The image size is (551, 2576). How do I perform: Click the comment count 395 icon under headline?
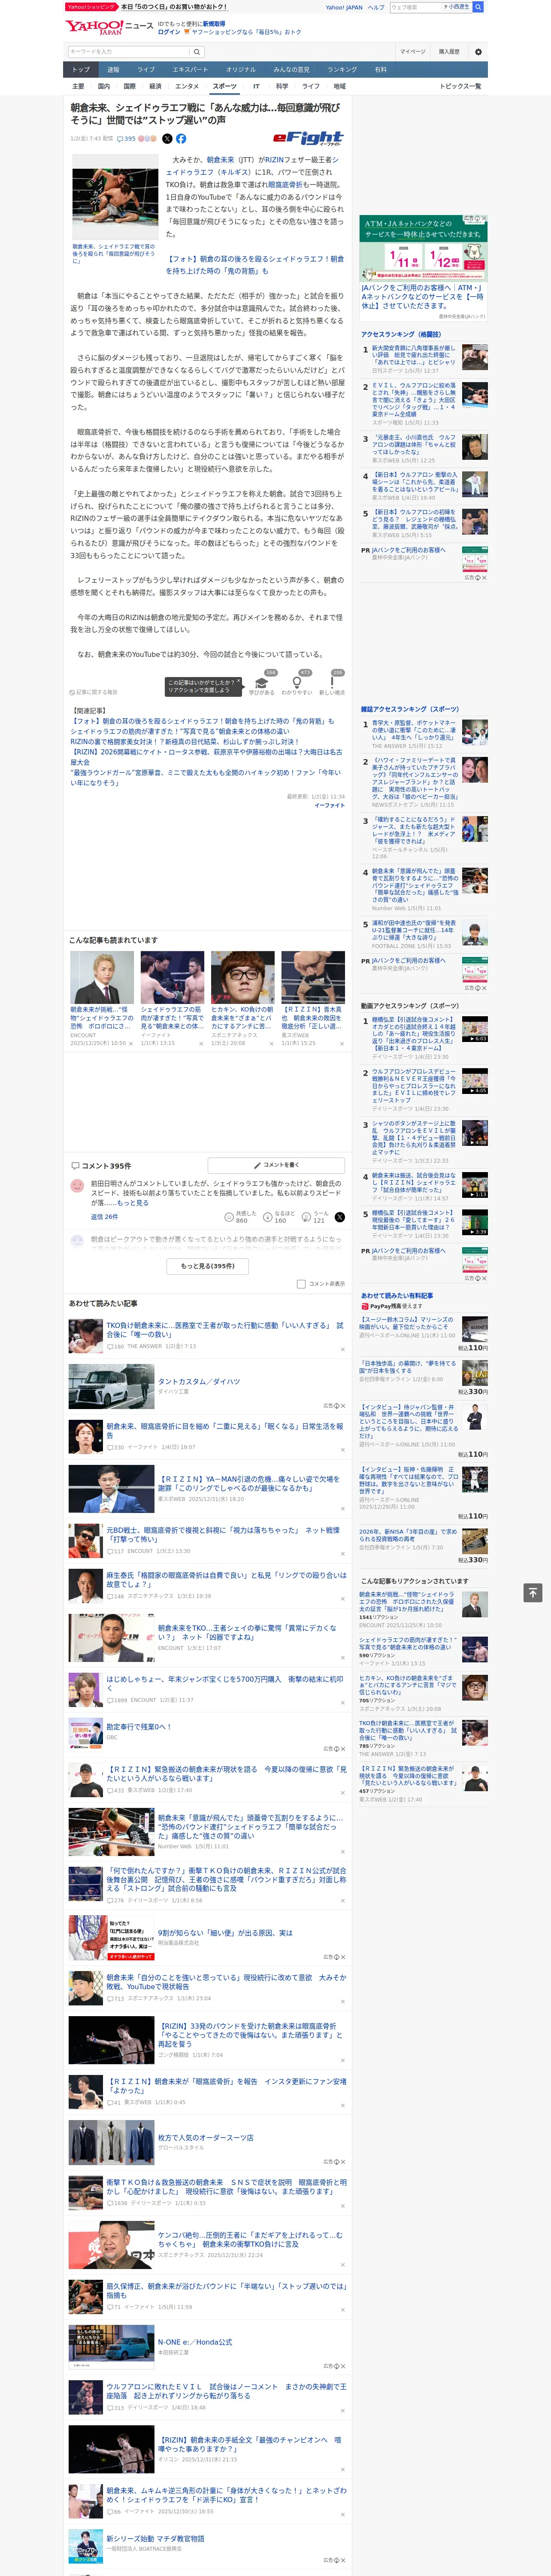(126, 139)
